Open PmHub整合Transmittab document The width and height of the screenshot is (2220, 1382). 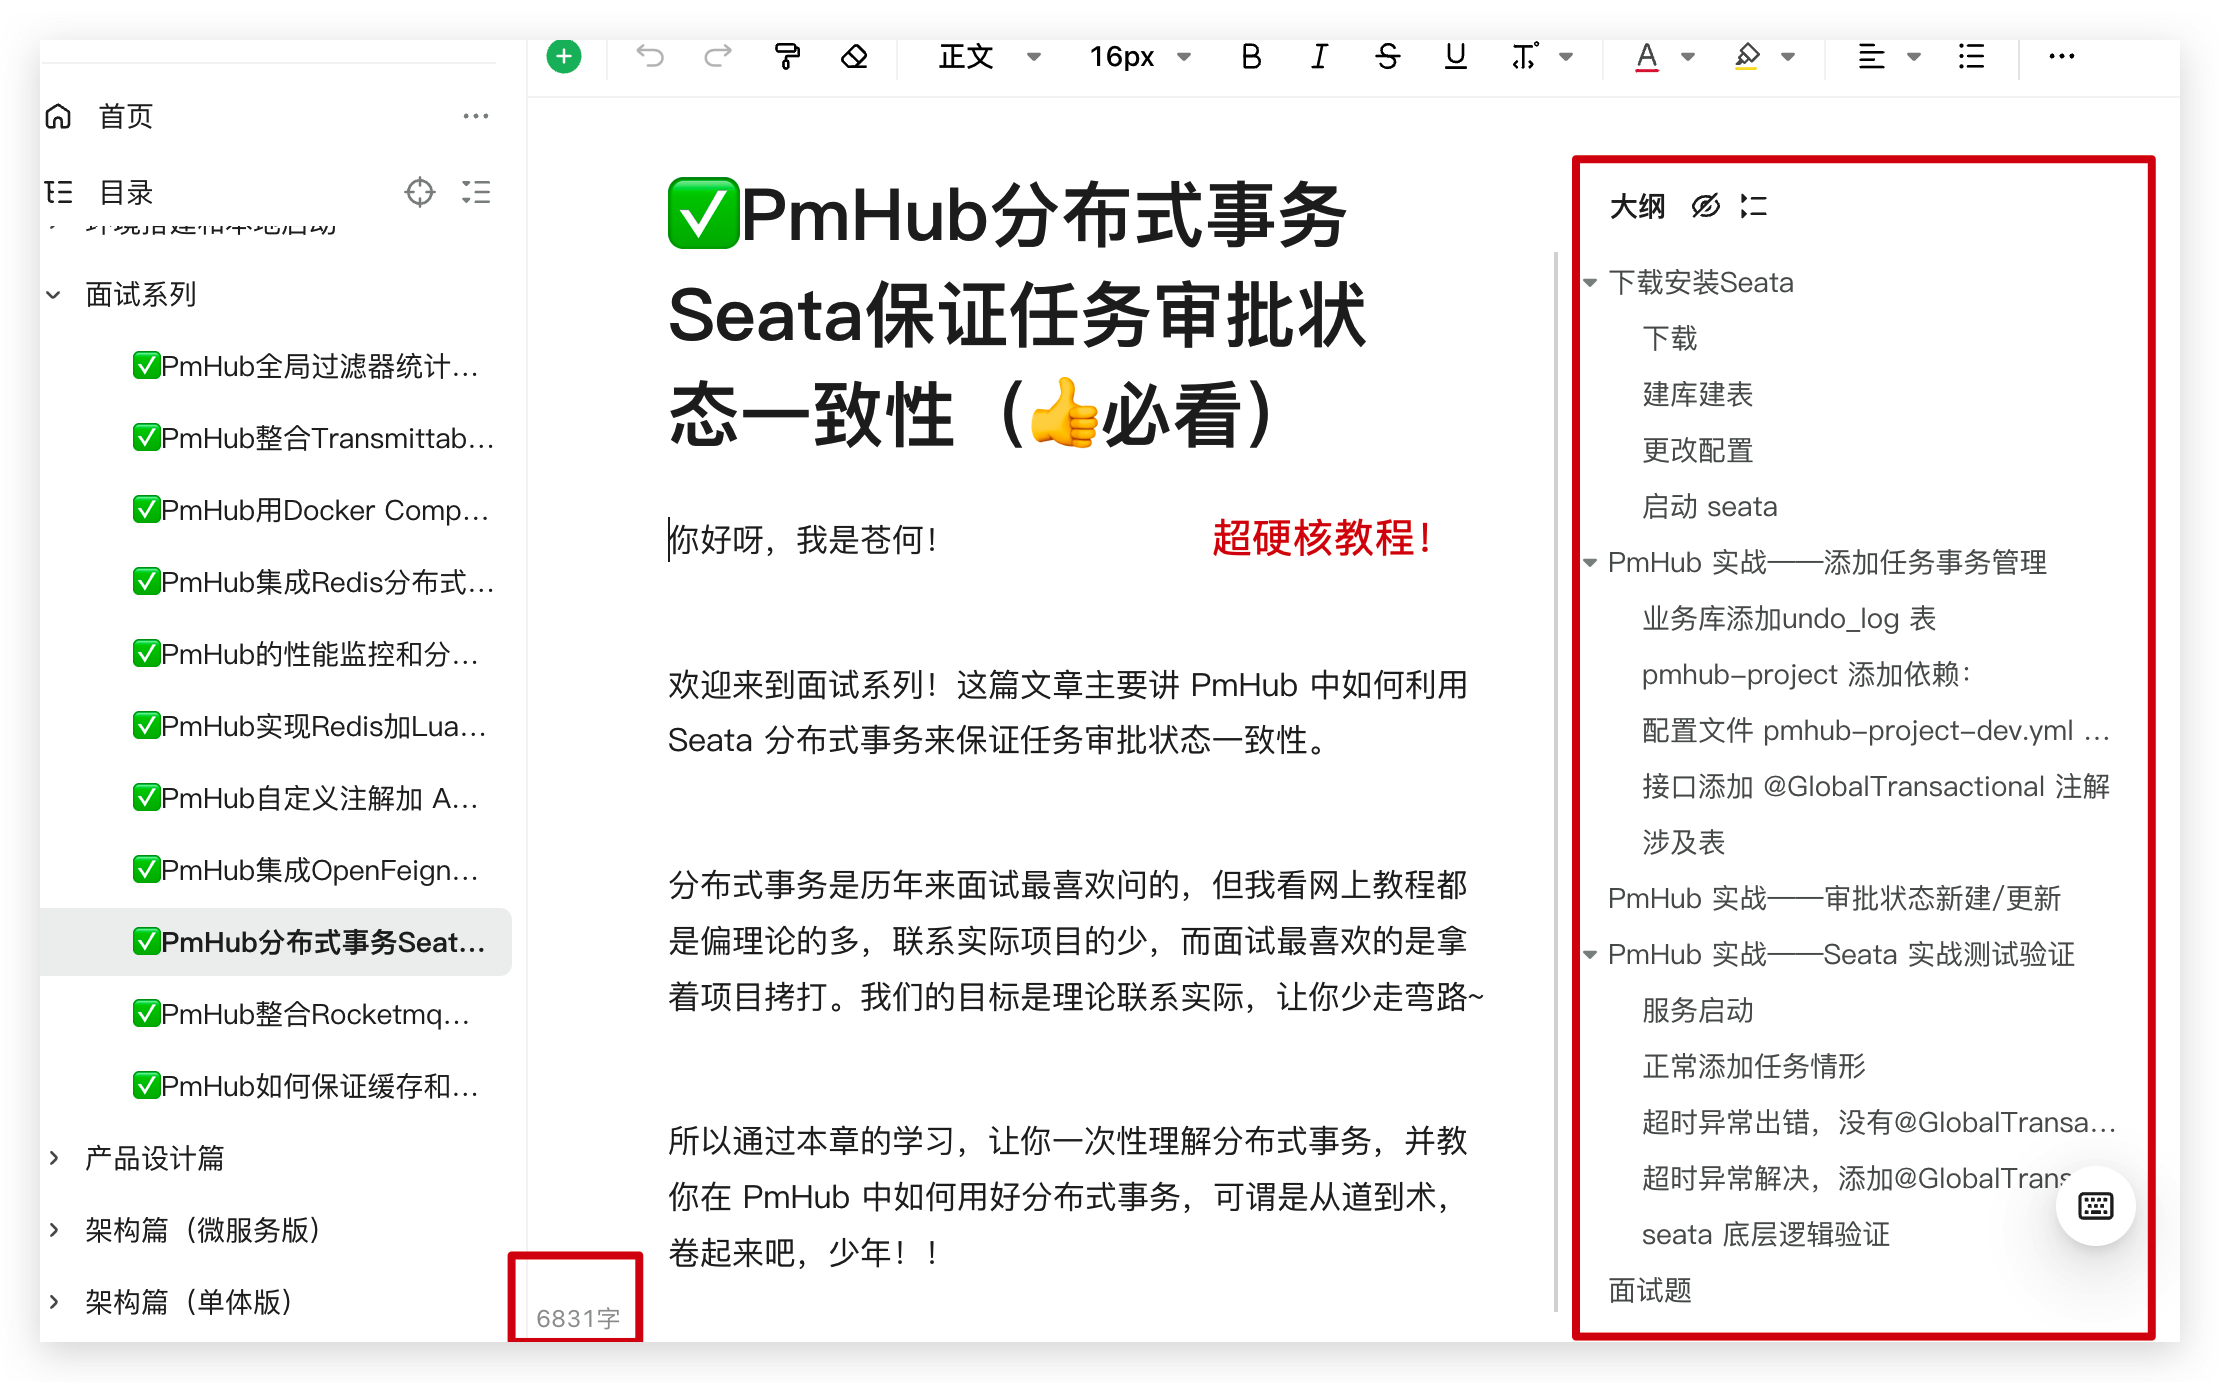314,438
